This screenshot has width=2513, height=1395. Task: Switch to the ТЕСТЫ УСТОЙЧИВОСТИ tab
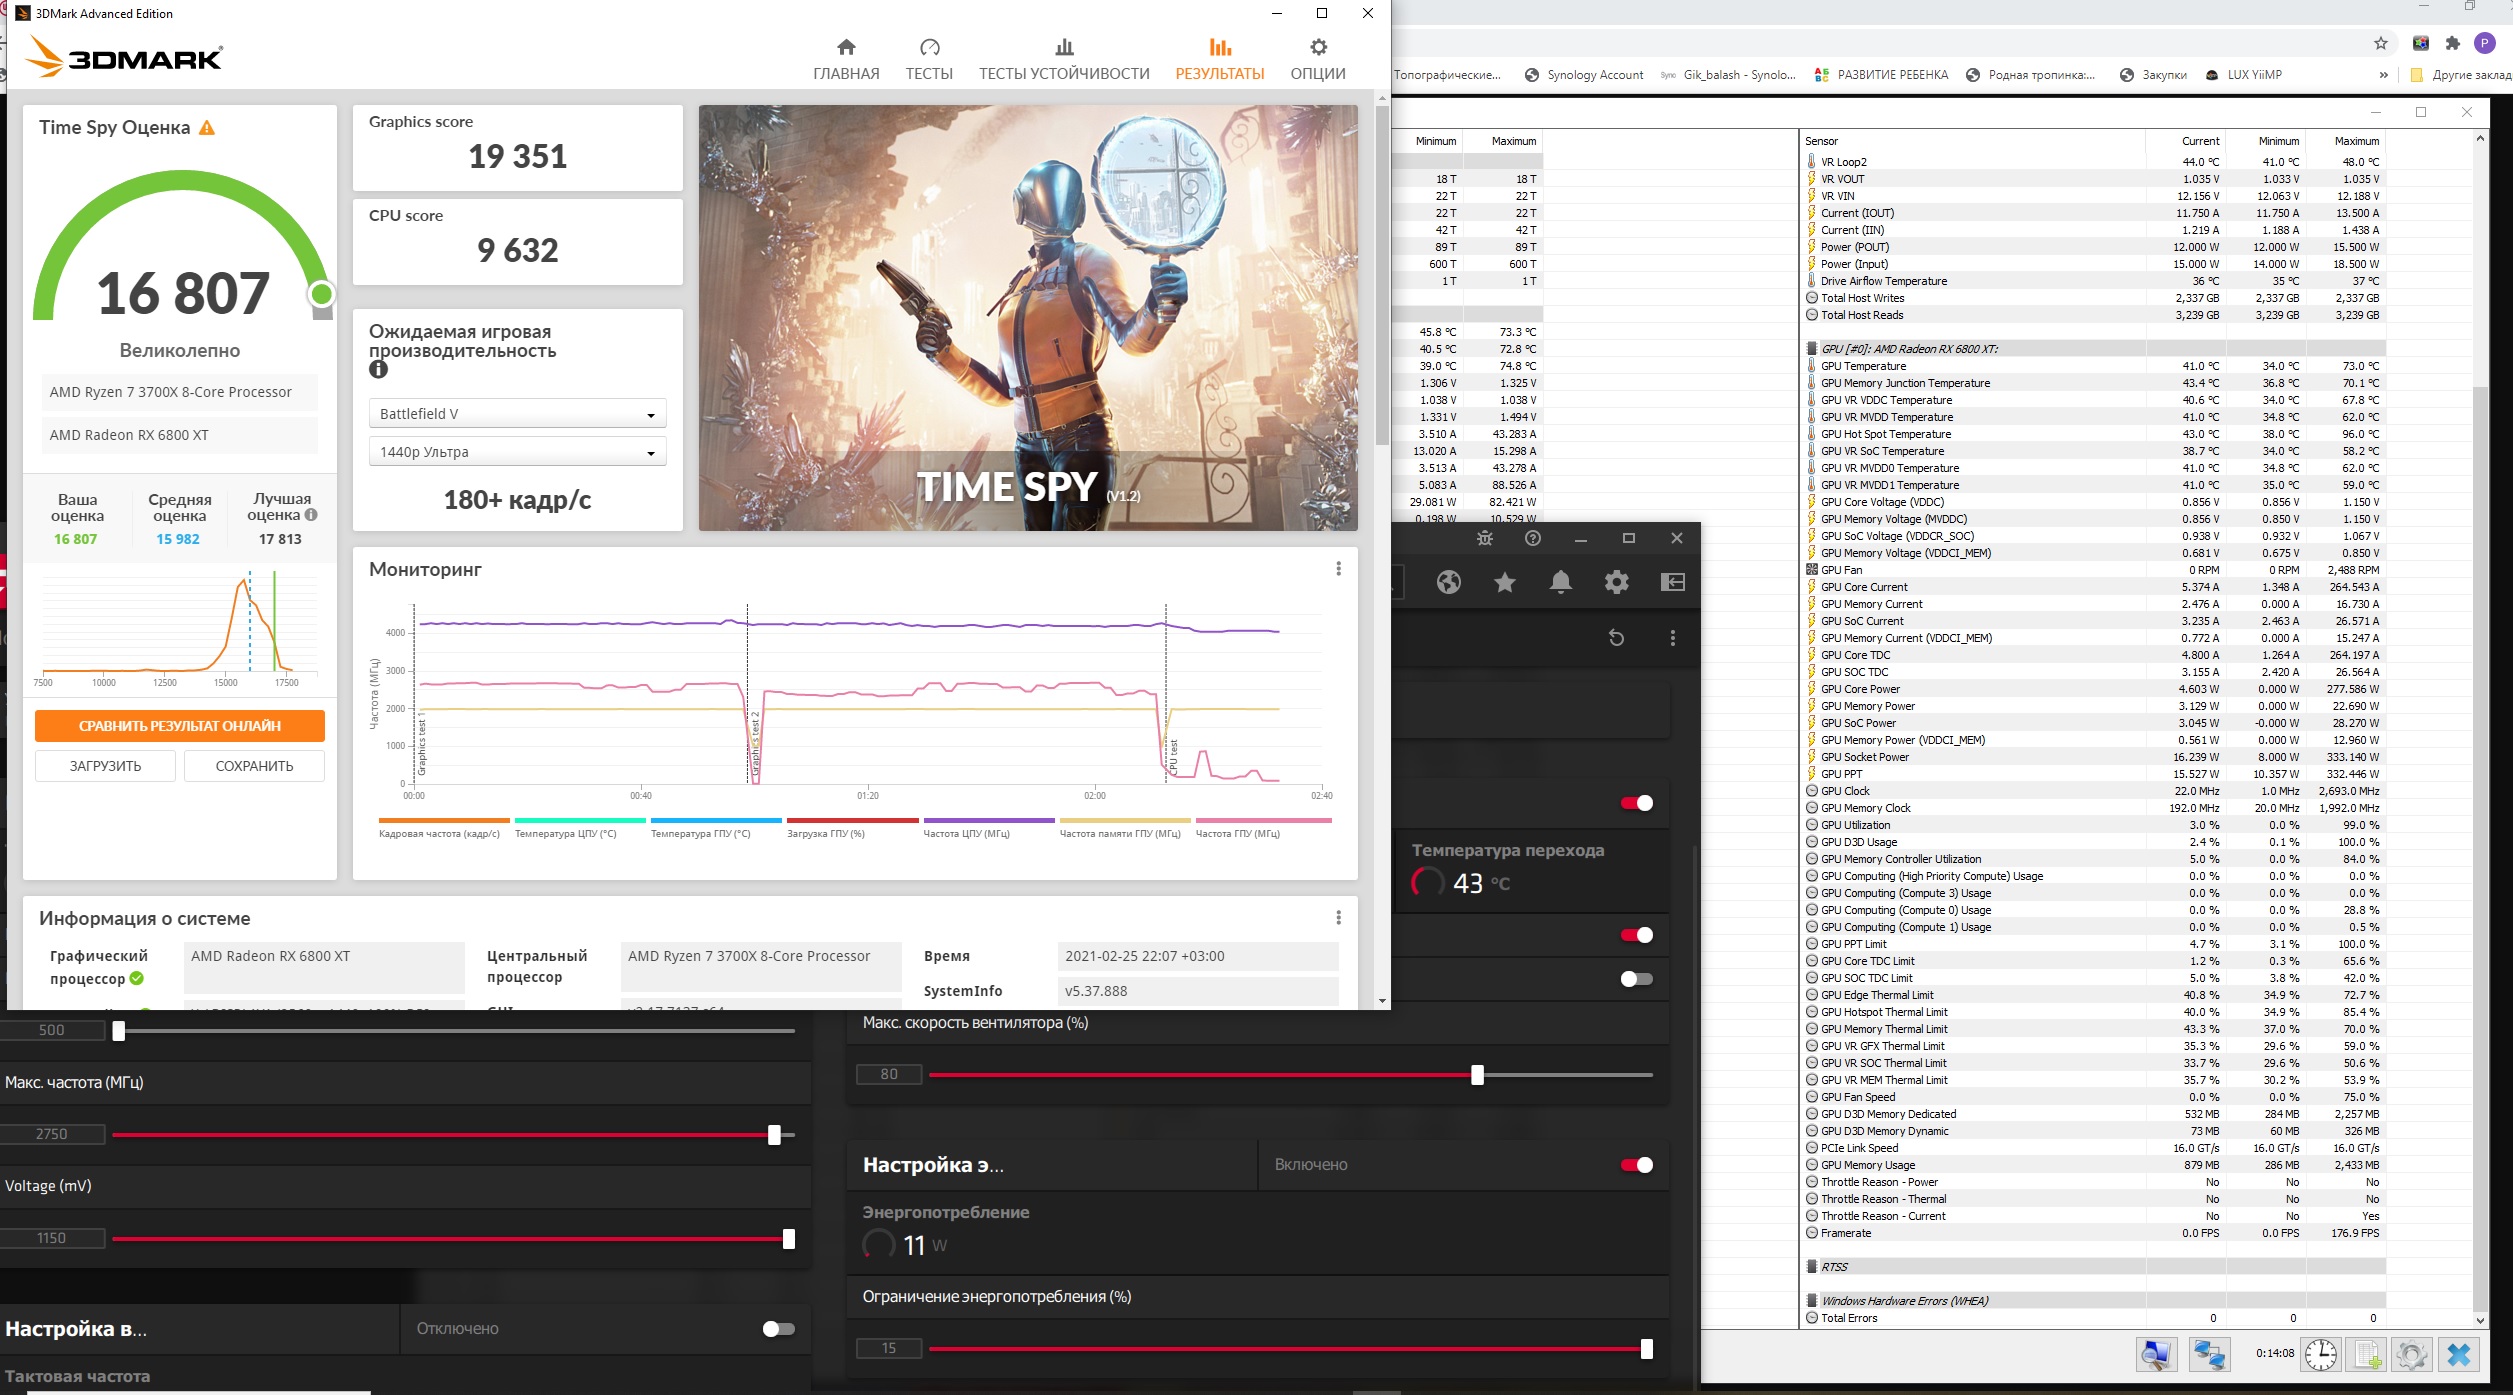click(x=1064, y=59)
